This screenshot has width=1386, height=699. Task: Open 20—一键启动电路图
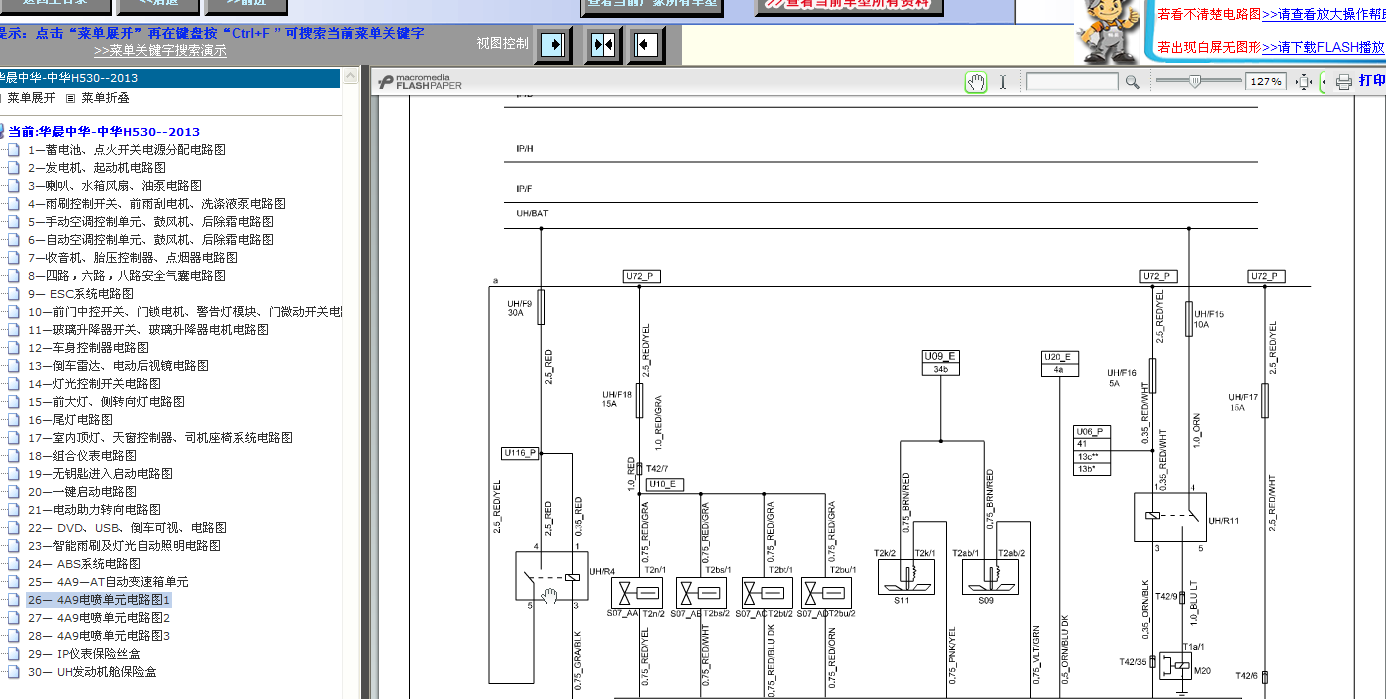(82, 492)
